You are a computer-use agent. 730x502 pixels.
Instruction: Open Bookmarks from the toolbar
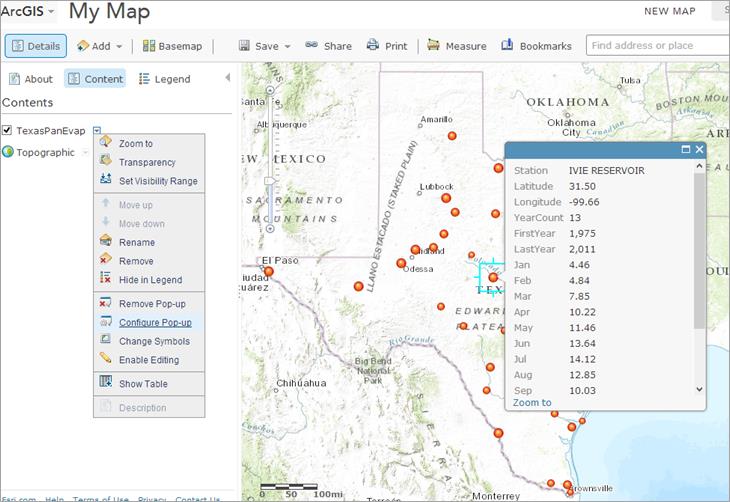coord(536,46)
